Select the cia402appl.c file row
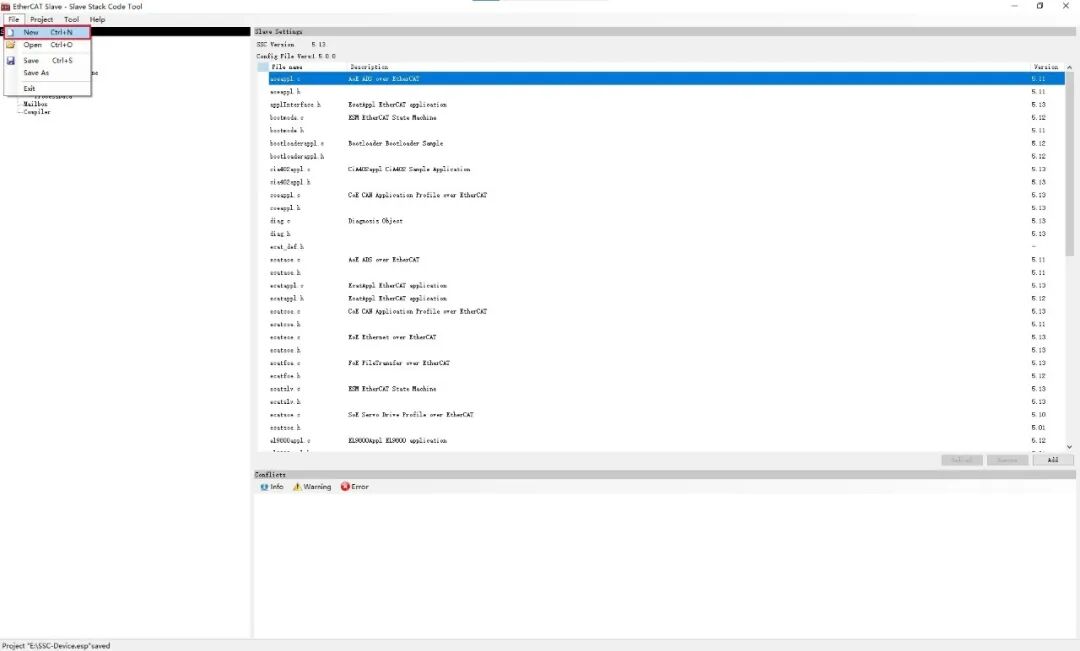 [666, 169]
